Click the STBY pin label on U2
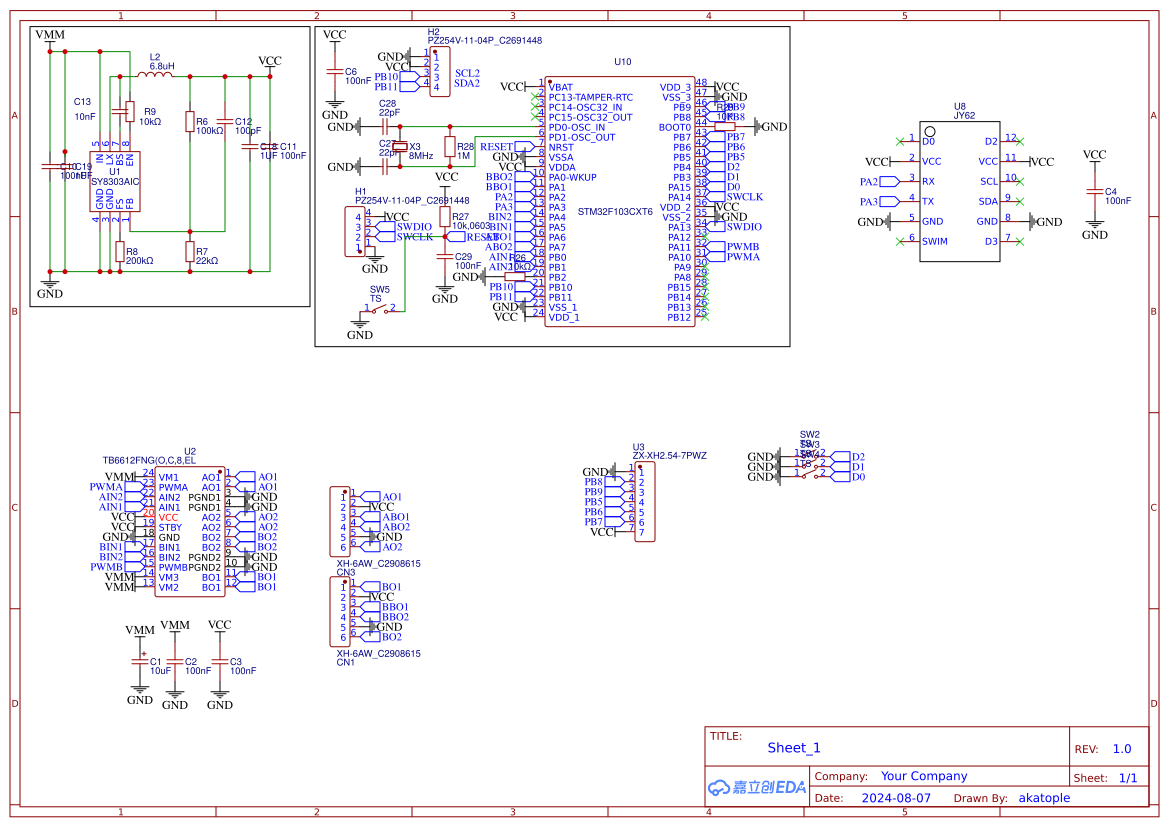 click(x=170, y=527)
